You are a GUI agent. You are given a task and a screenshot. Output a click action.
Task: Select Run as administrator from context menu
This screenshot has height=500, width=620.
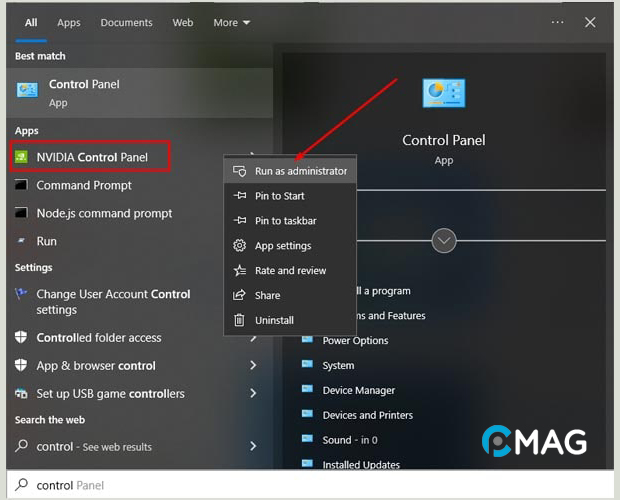[290, 171]
